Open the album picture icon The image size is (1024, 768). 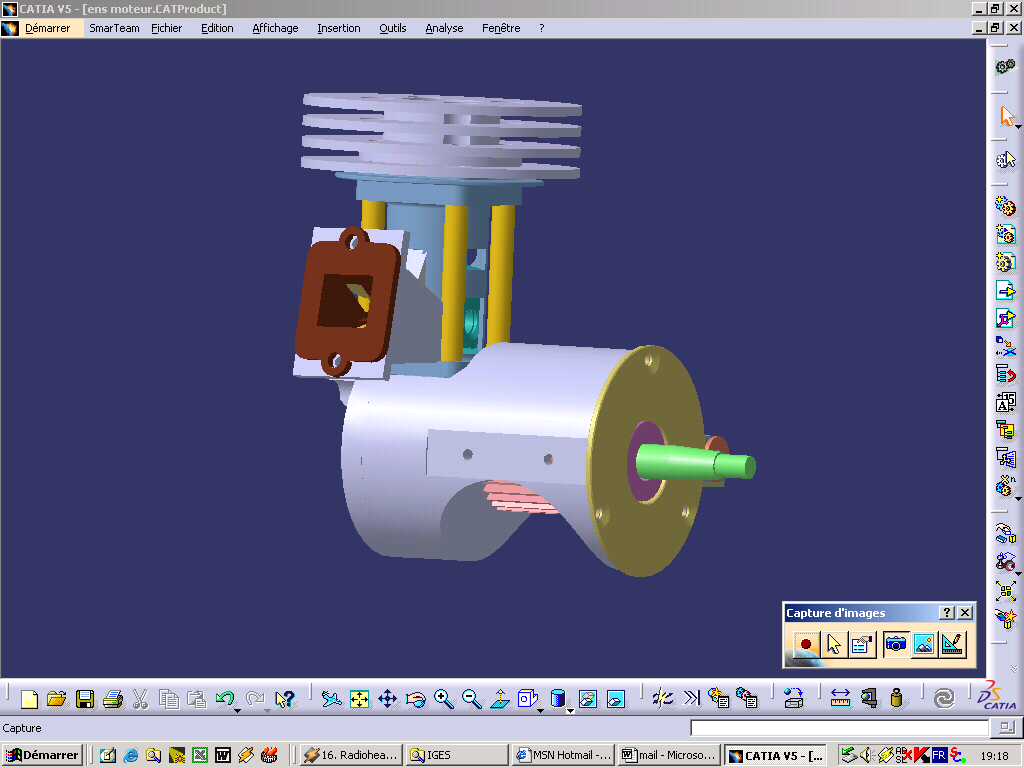[924, 645]
